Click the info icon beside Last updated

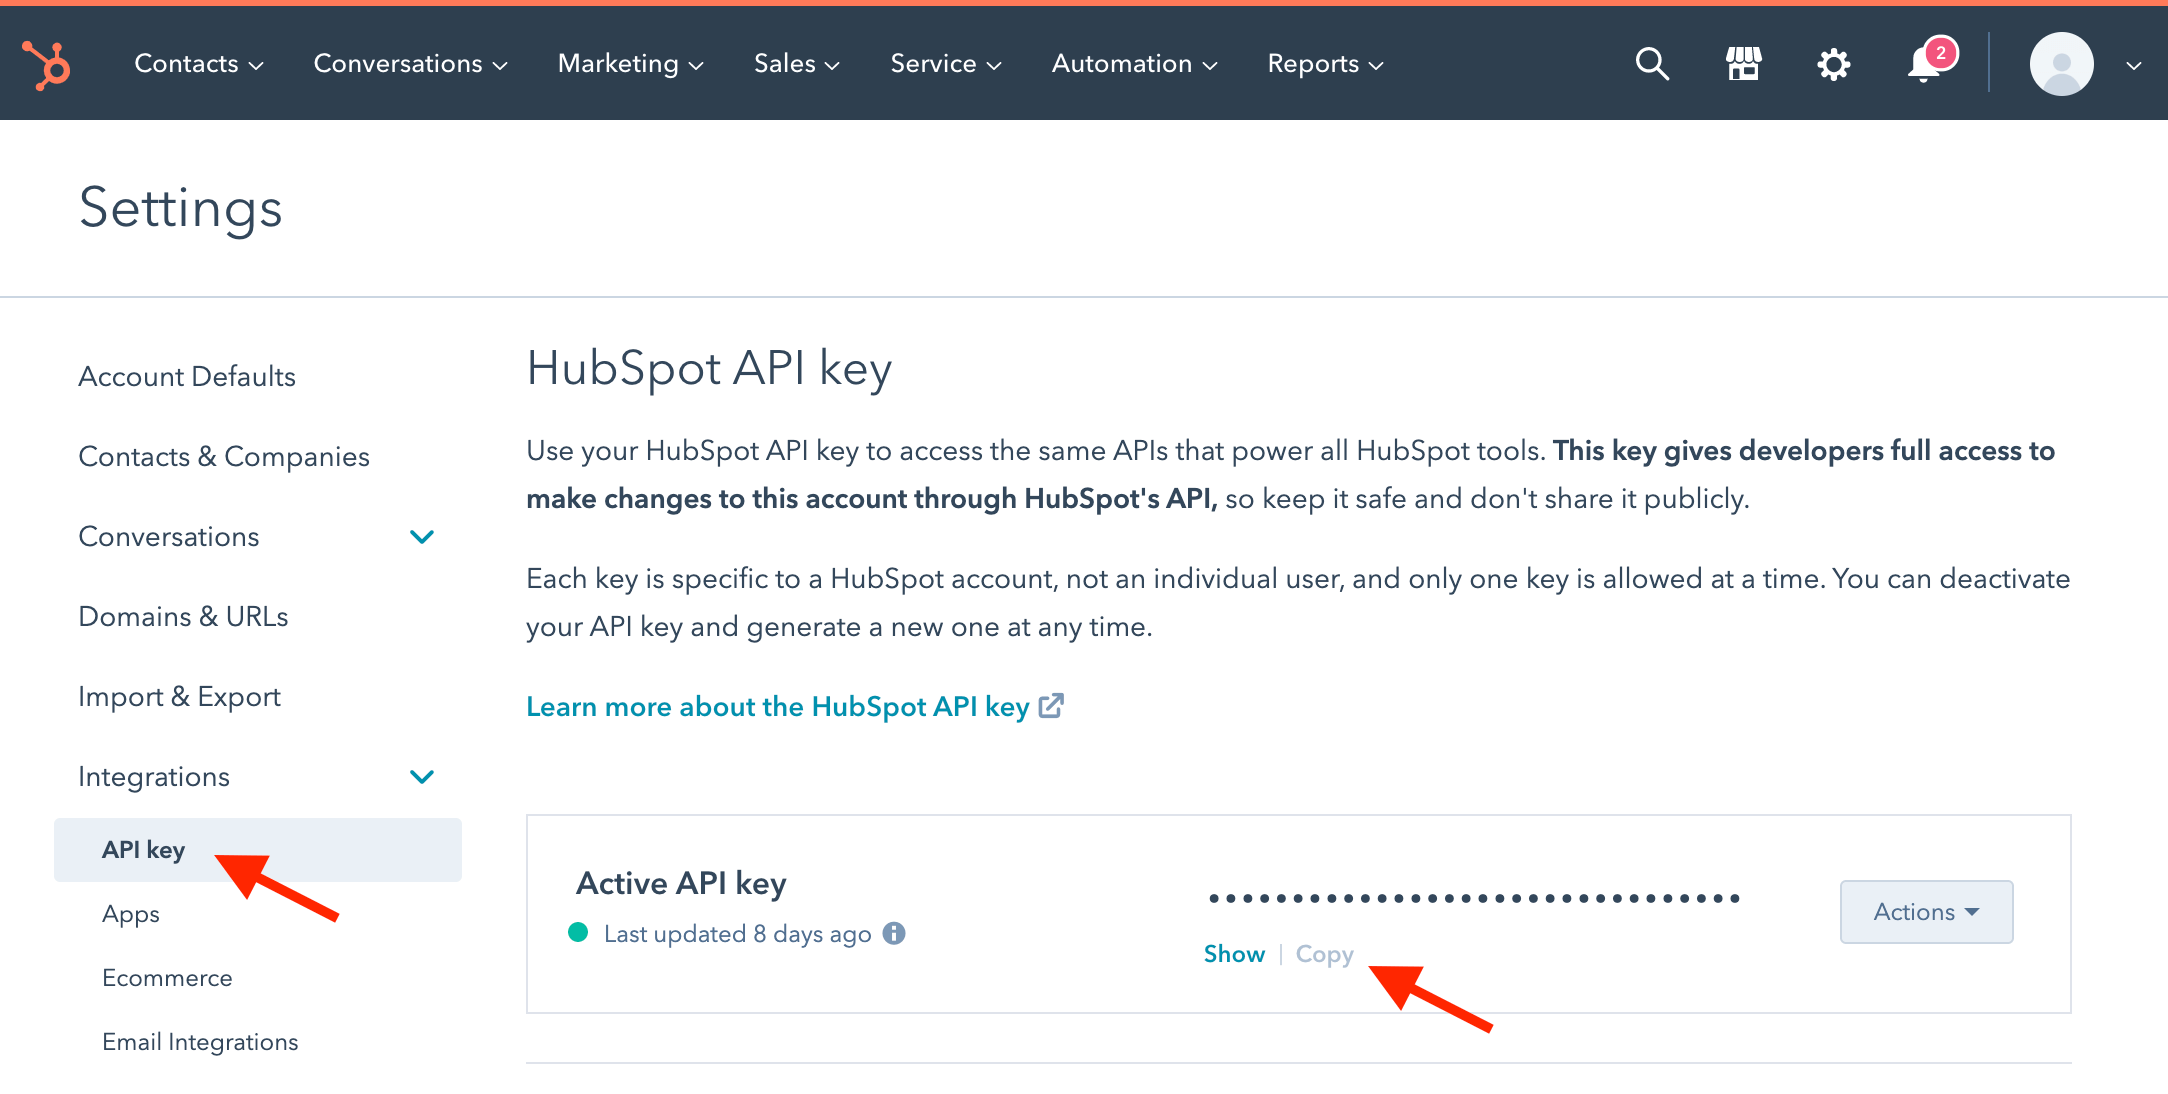click(x=894, y=933)
